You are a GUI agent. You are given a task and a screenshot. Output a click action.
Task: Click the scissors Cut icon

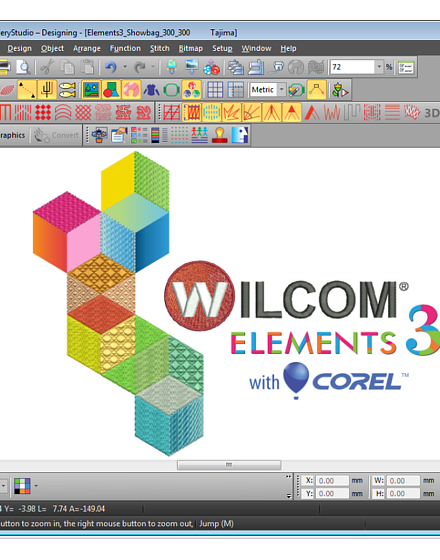point(48,67)
